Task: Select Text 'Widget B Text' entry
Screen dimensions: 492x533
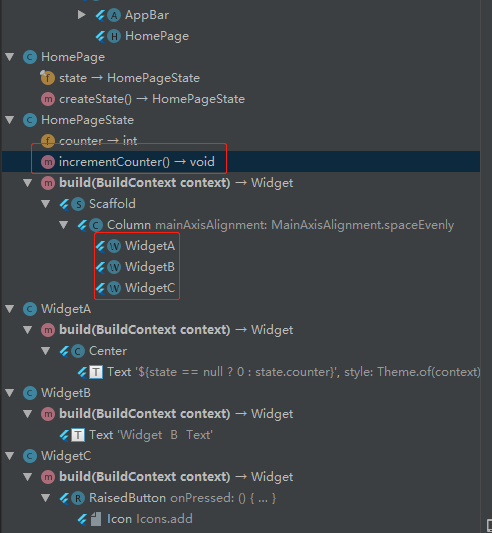Action: [x=136, y=435]
